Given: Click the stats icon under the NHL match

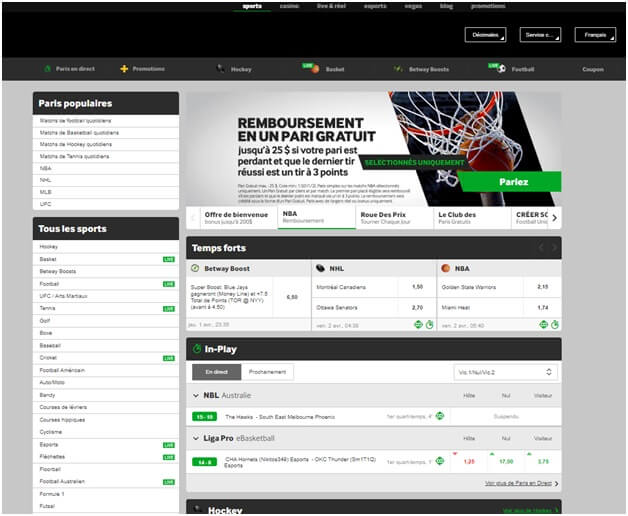Looking at the screenshot, I should [x=418, y=325].
